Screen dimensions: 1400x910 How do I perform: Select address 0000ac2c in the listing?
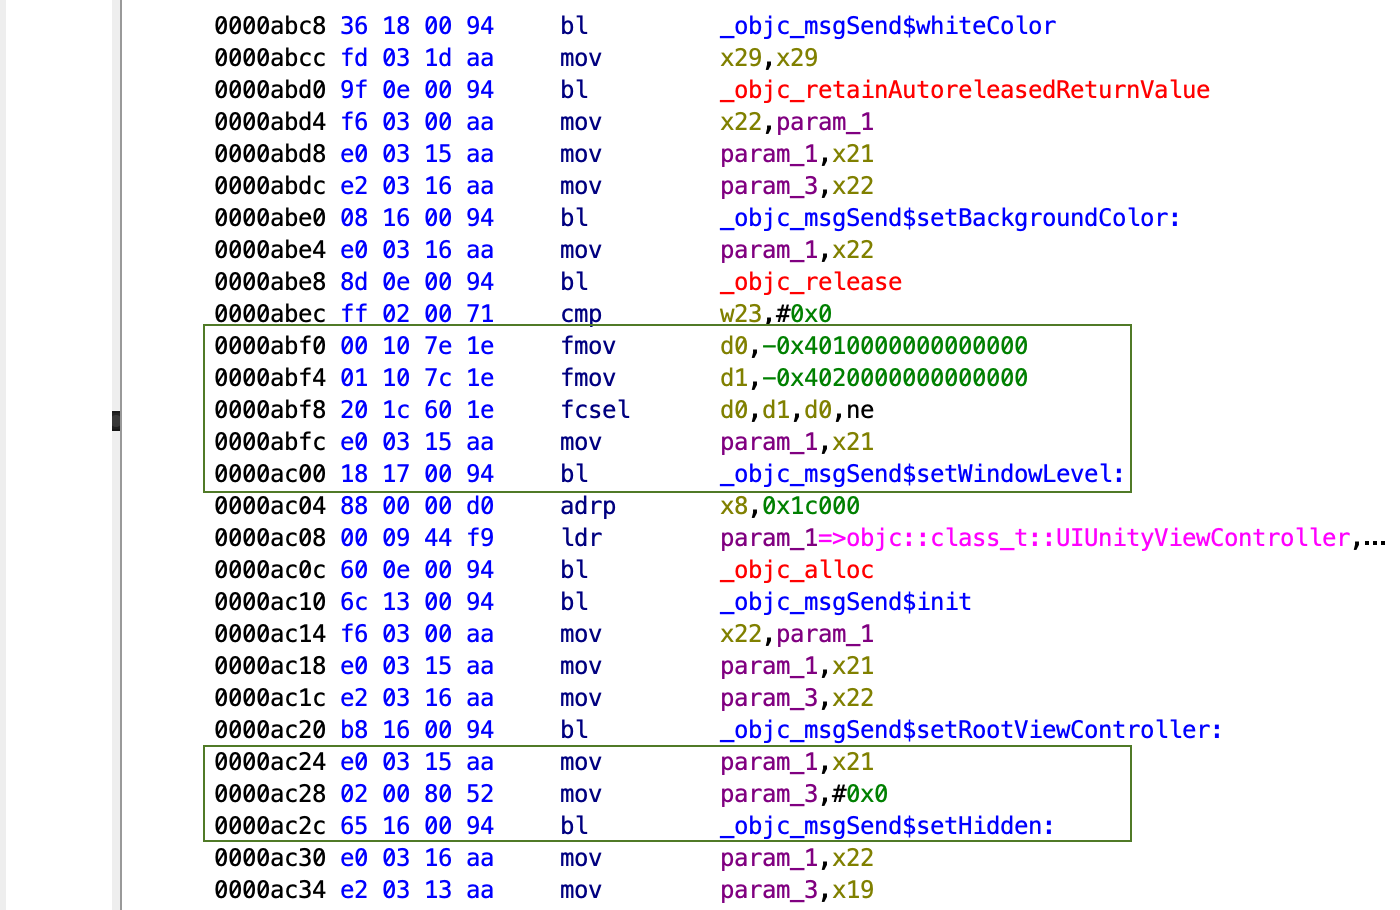tap(270, 826)
